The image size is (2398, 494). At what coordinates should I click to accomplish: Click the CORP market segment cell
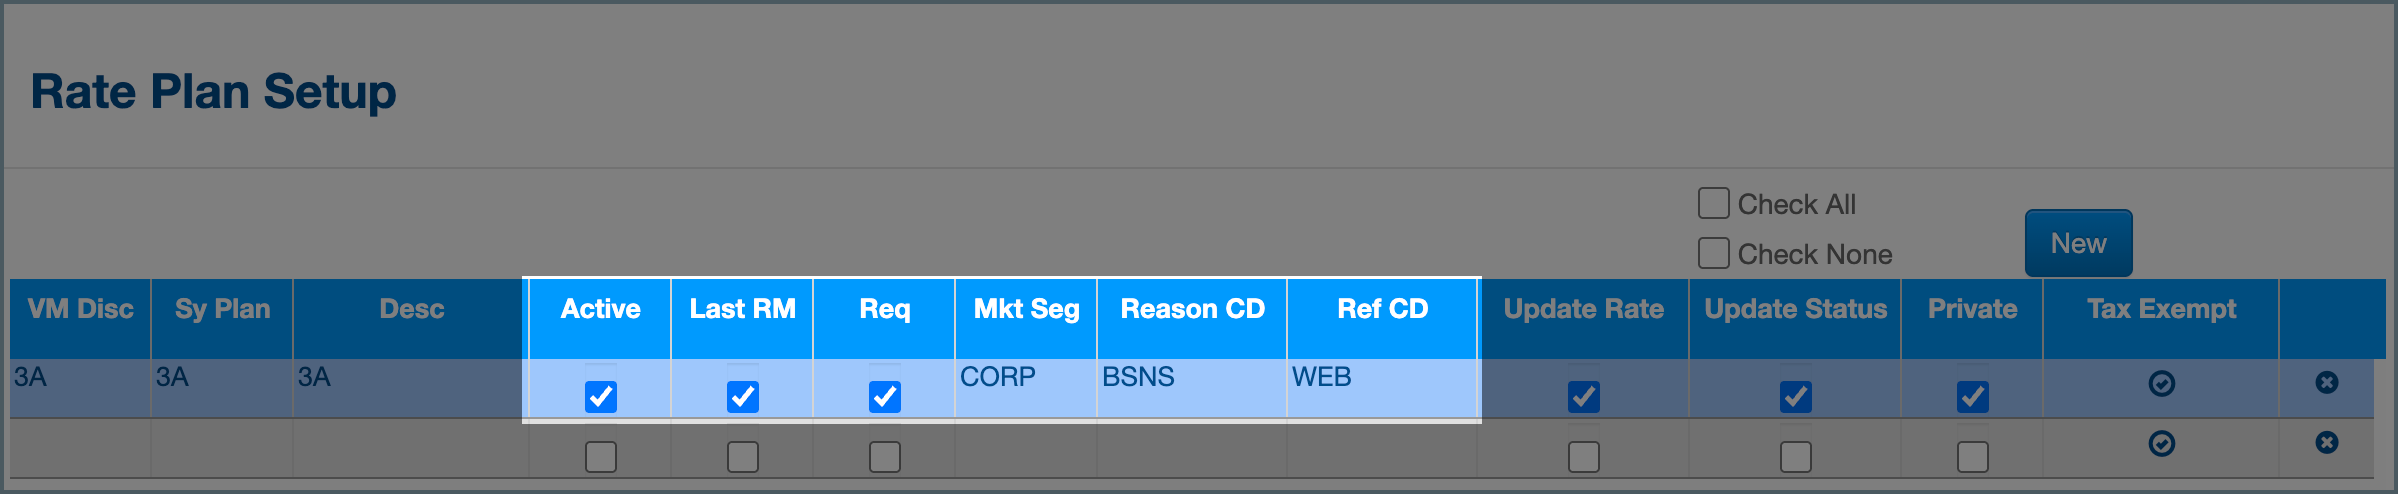pos(998,377)
